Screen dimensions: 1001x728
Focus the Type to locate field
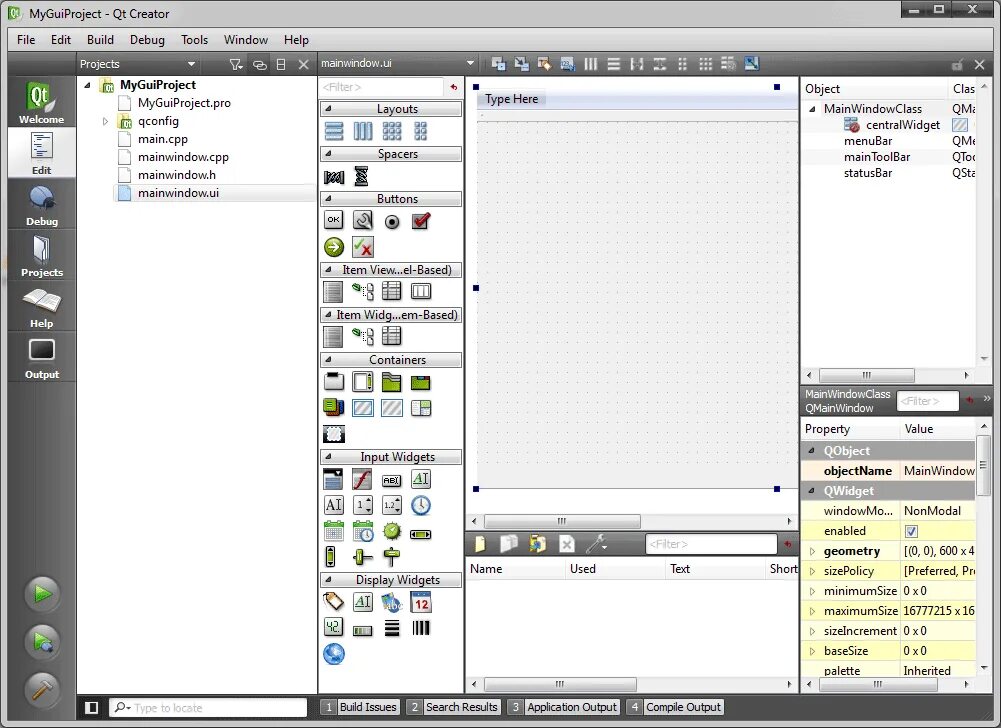tap(208, 708)
